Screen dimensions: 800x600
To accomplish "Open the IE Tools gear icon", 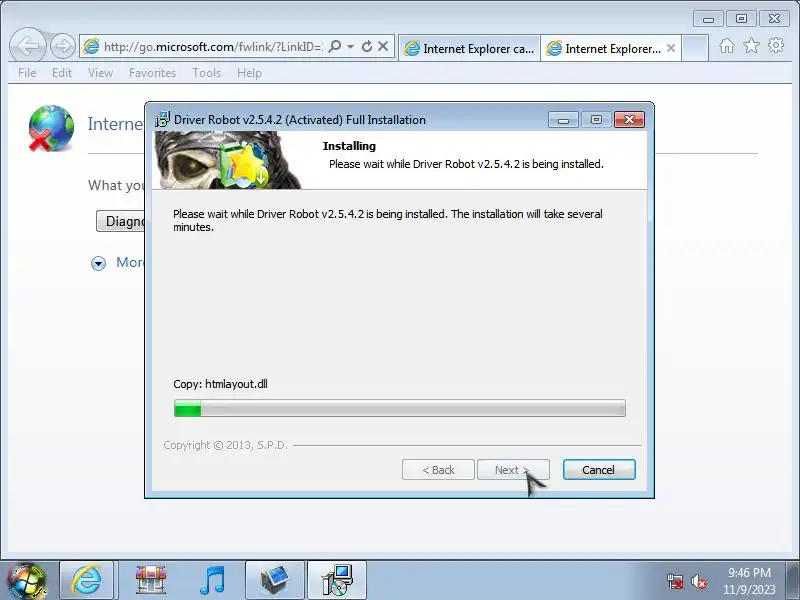I will (776, 45).
